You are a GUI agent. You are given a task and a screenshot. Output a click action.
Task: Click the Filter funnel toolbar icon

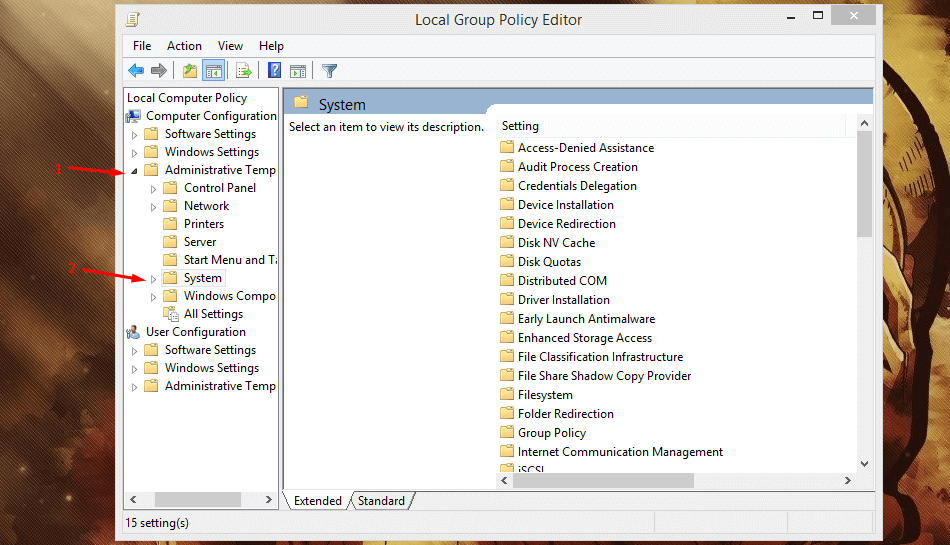click(329, 71)
